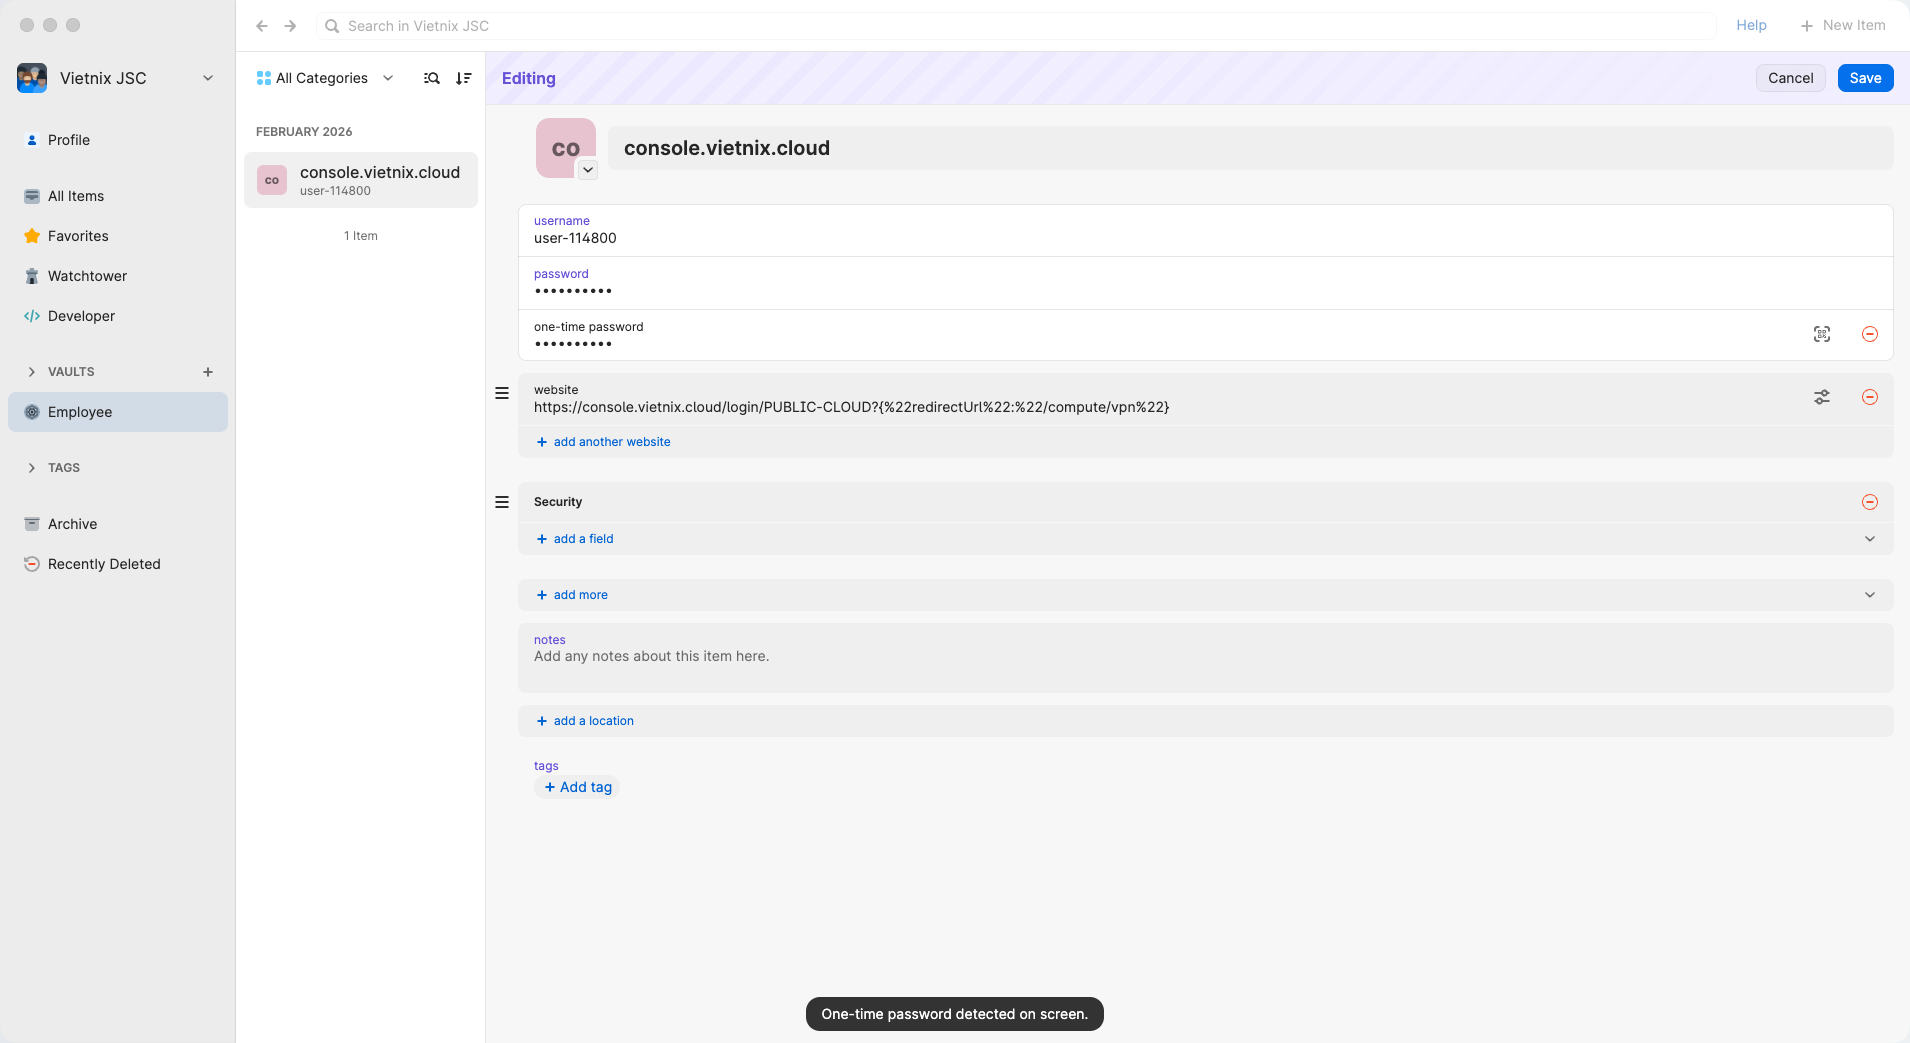Open Recently Deleted items

pos(104,563)
